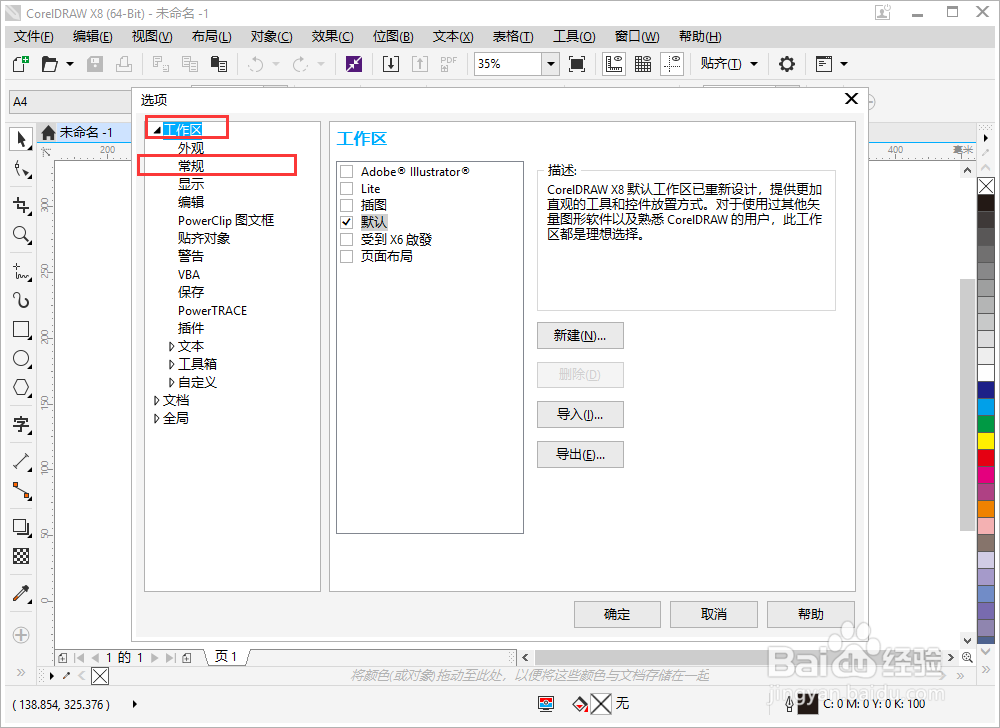
Task: Select the Freehand curve tool
Action: click(x=21, y=271)
